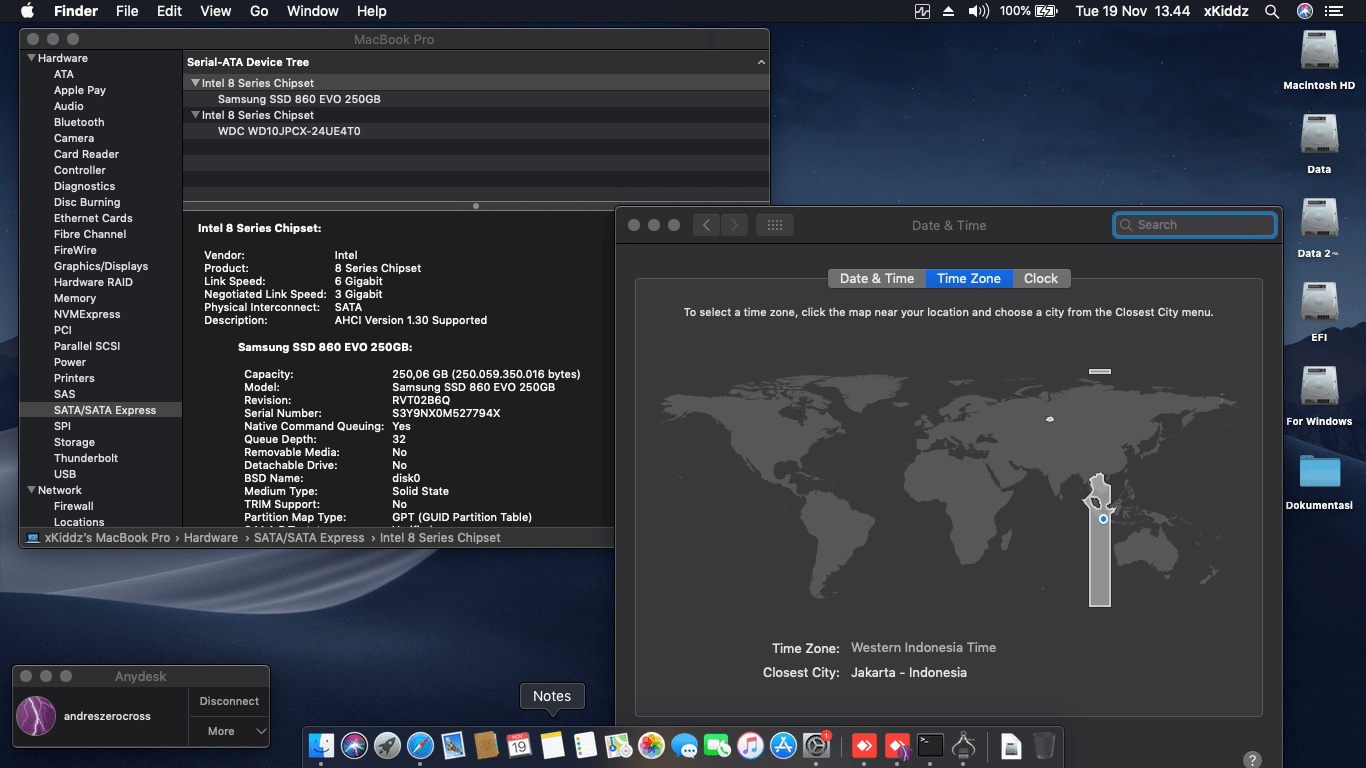Click the Spotlight search magnifier icon
The image size is (1366, 768).
(x=1272, y=11)
